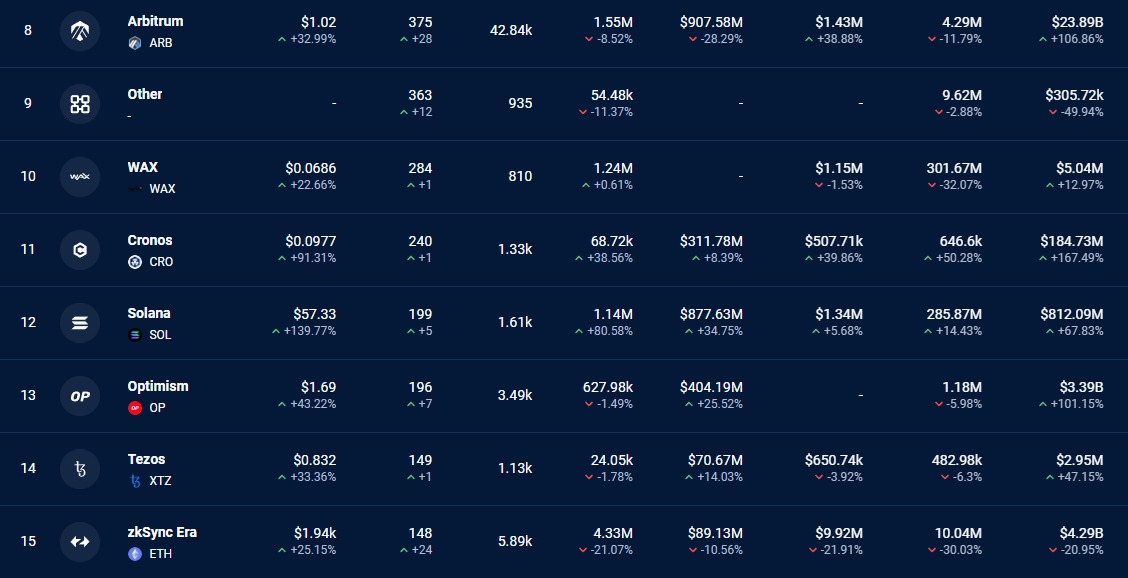
Task: Click the Optimism value $3.39B
Action: (x=1081, y=387)
